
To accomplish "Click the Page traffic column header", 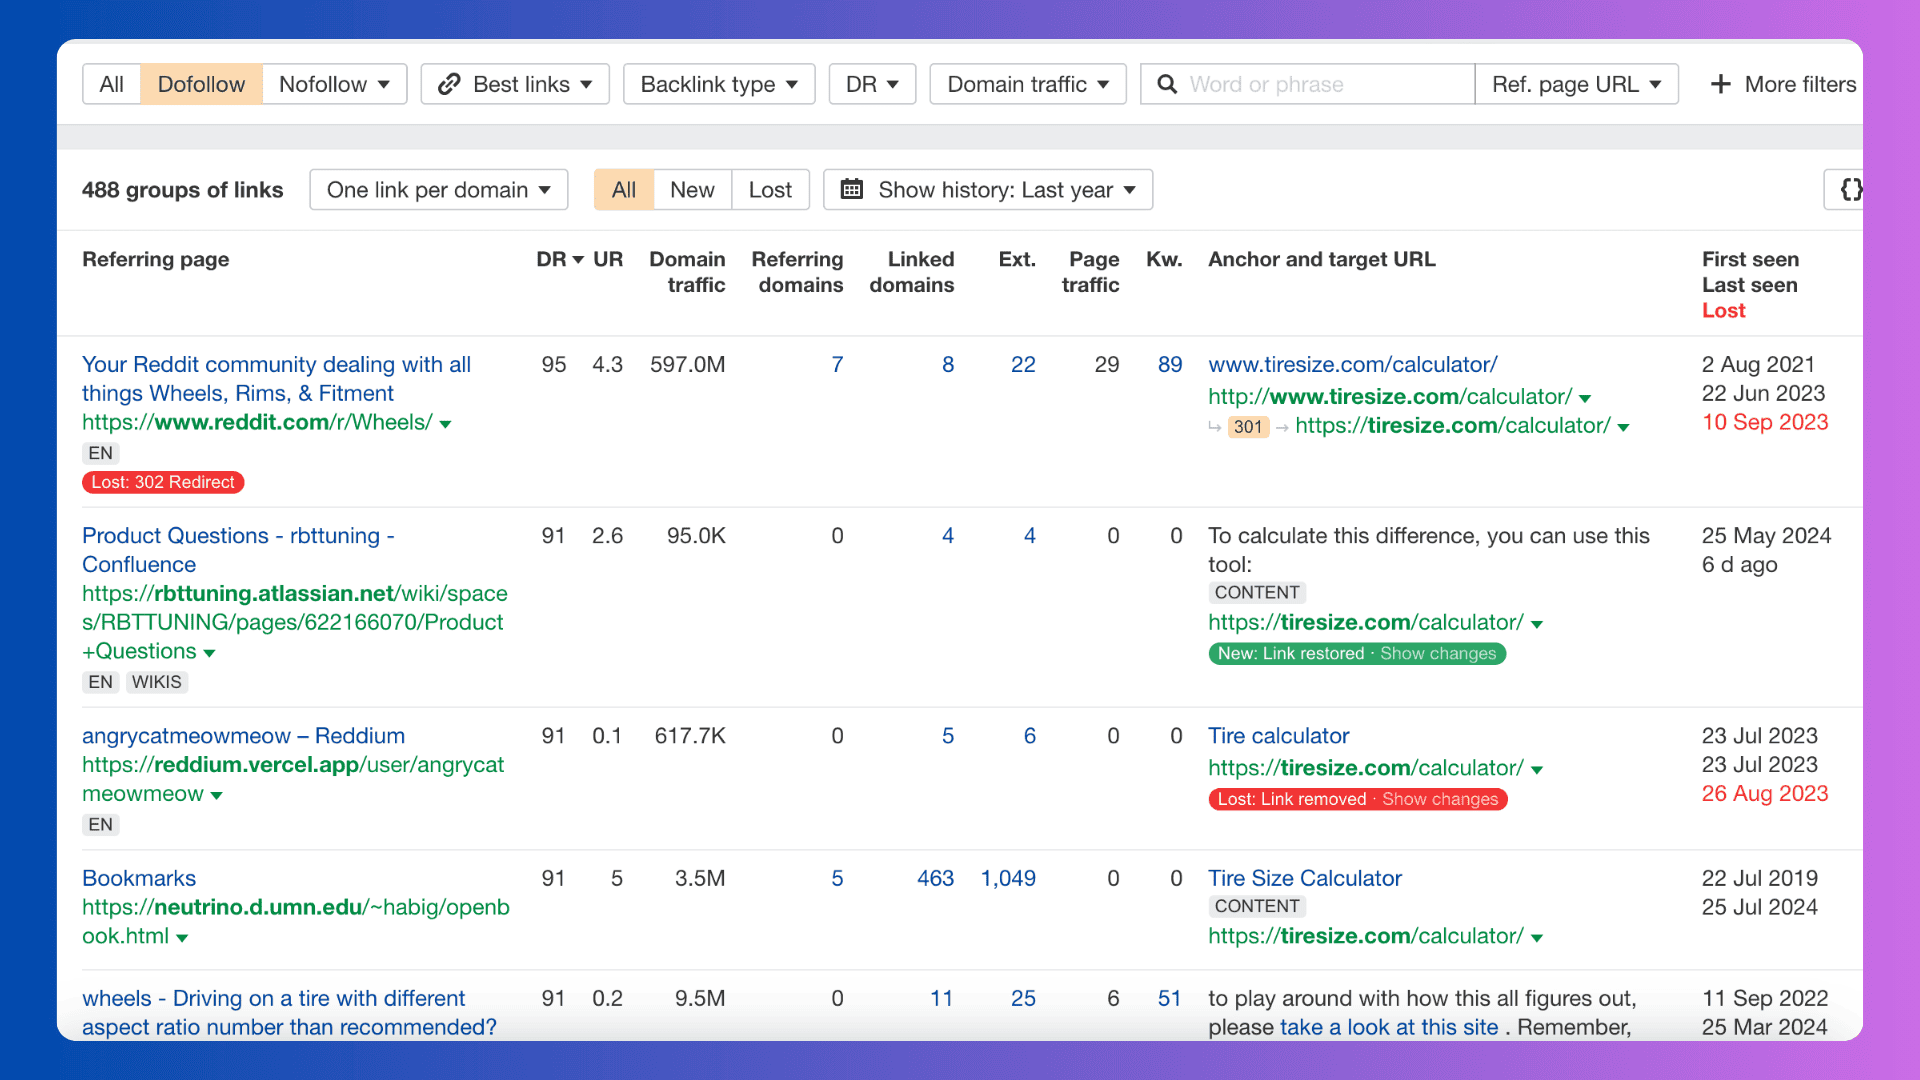I will 1090,272.
